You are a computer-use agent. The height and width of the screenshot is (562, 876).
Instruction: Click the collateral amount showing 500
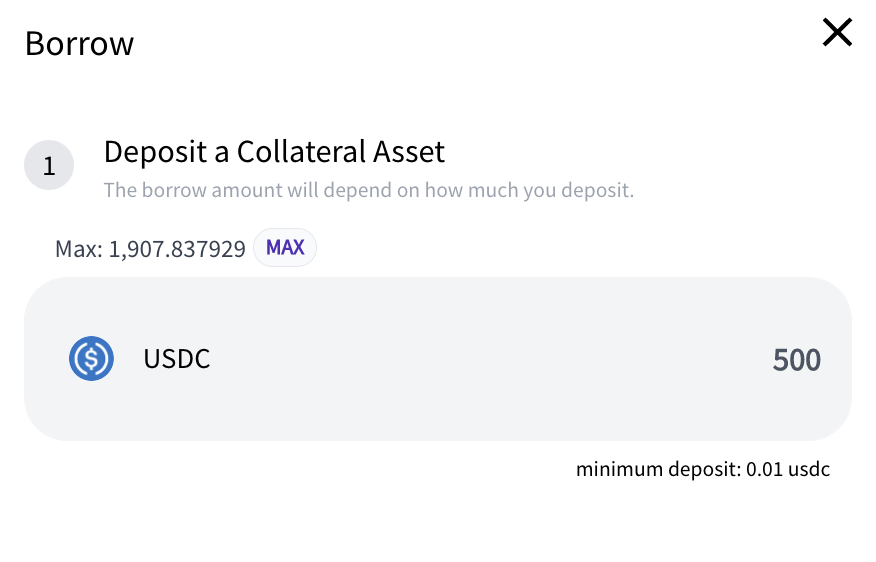coord(797,359)
